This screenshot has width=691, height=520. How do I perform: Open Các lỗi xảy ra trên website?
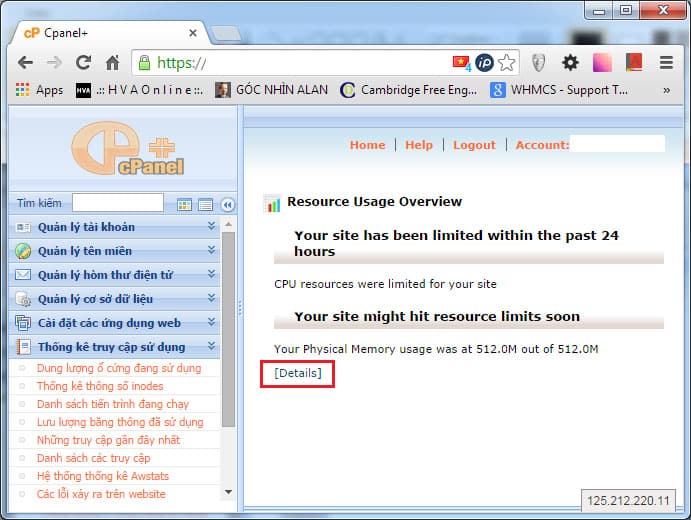pyautogui.click(x=101, y=494)
